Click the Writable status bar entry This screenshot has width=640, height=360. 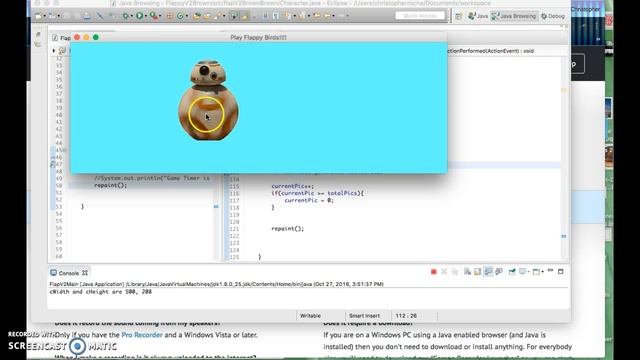(x=310, y=316)
